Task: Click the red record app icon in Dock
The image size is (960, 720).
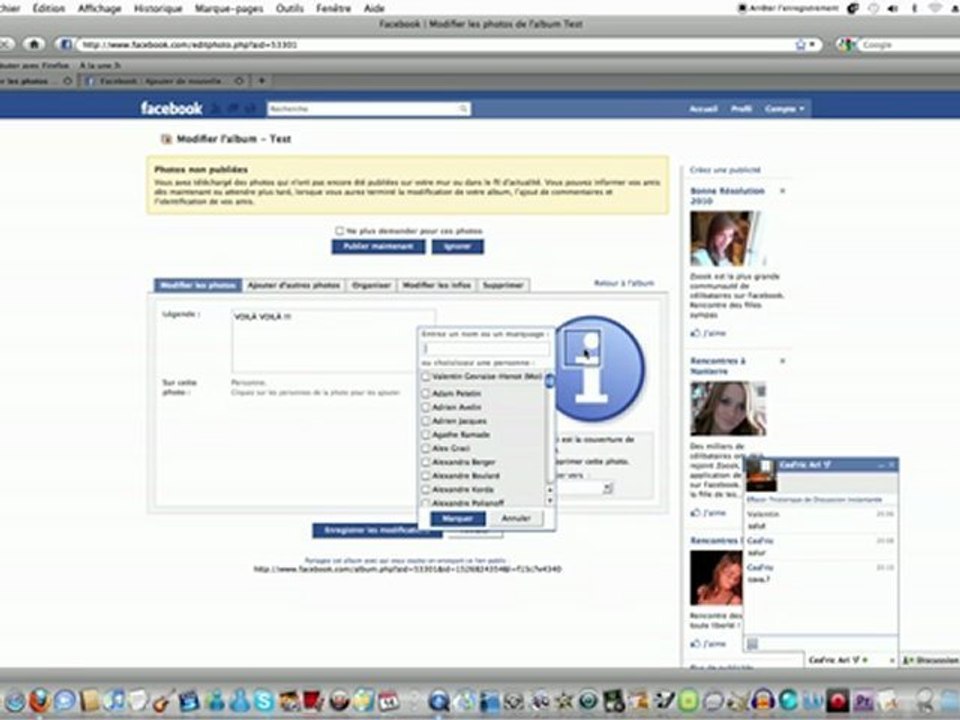Action: click(837, 700)
